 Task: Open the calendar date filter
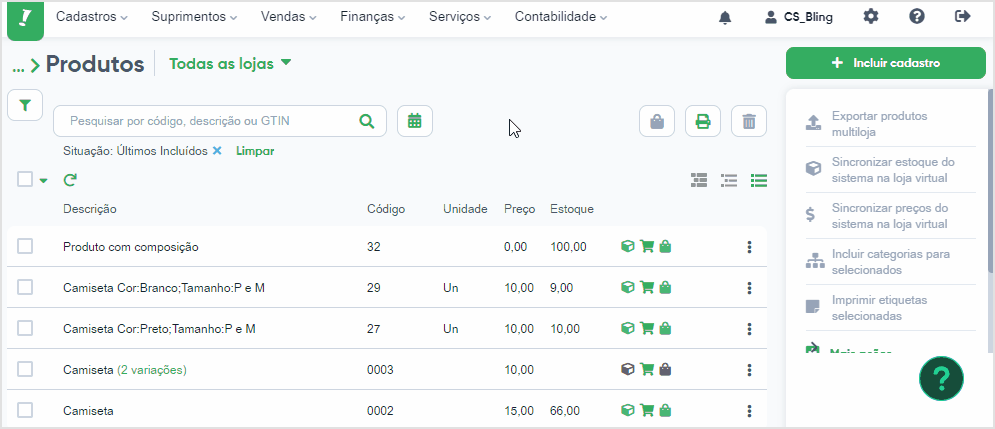[x=415, y=121]
